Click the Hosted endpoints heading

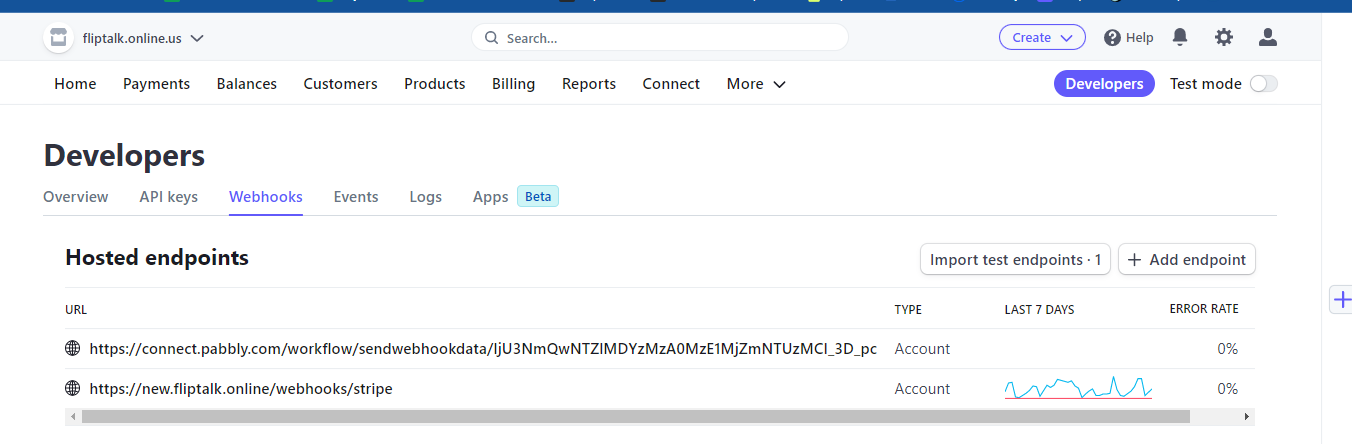[157, 258]
